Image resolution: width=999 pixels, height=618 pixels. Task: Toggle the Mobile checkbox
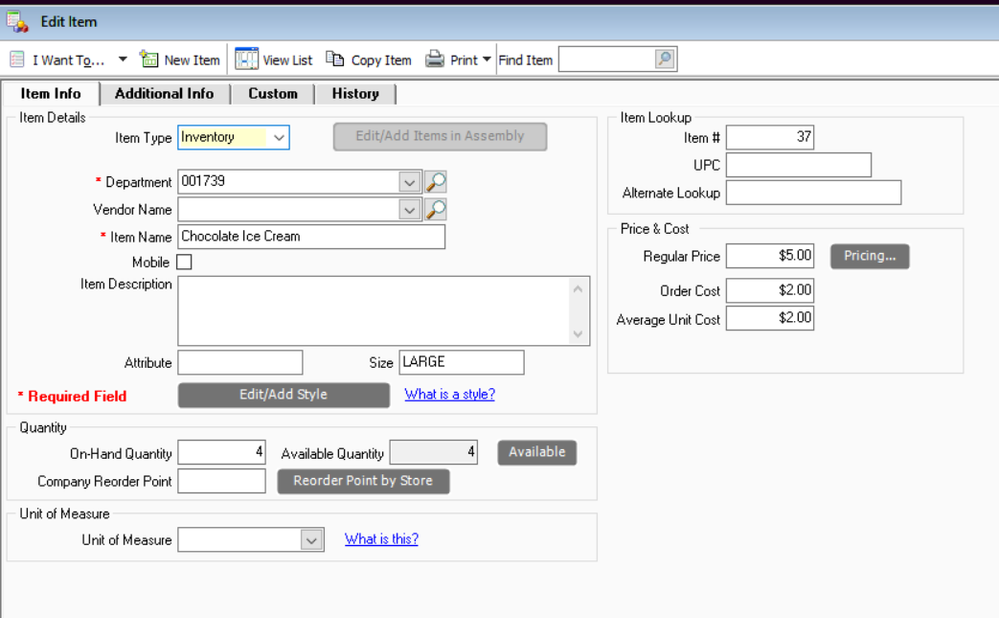click(183, 262)
